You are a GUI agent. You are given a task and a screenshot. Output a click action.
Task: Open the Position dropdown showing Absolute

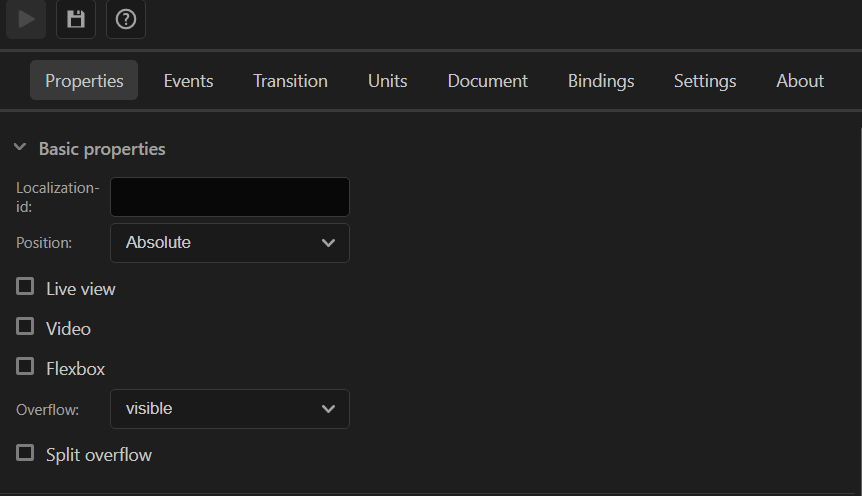230,243
